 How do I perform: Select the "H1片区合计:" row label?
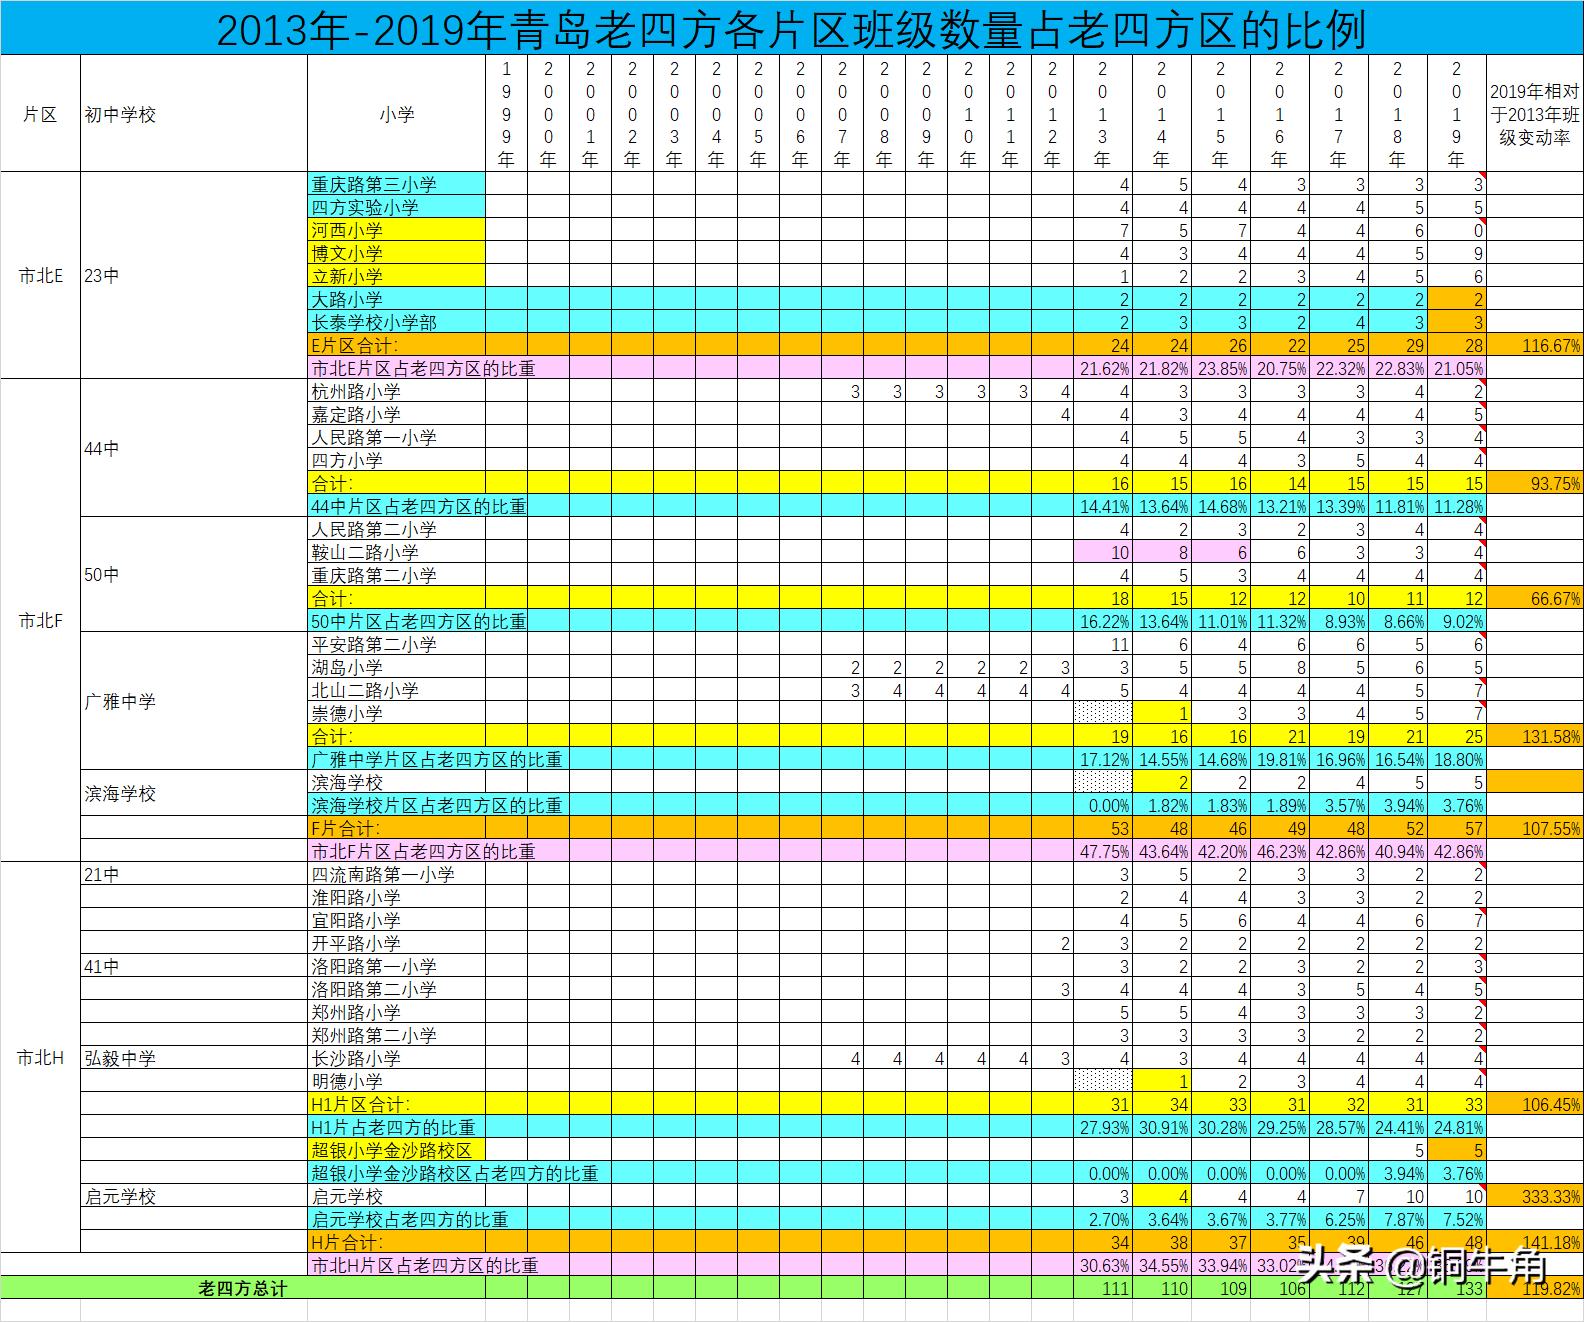(397, 1104)
